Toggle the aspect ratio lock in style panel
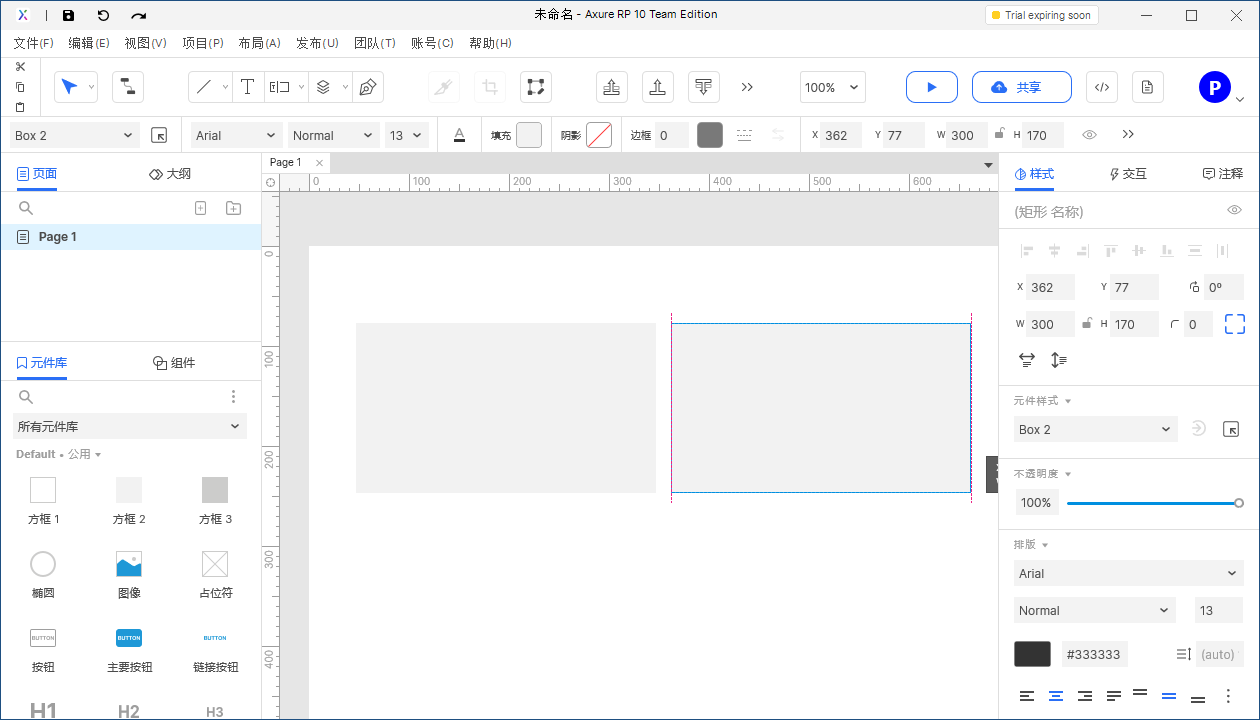 pyautogui.click(x=1087, y=323)
